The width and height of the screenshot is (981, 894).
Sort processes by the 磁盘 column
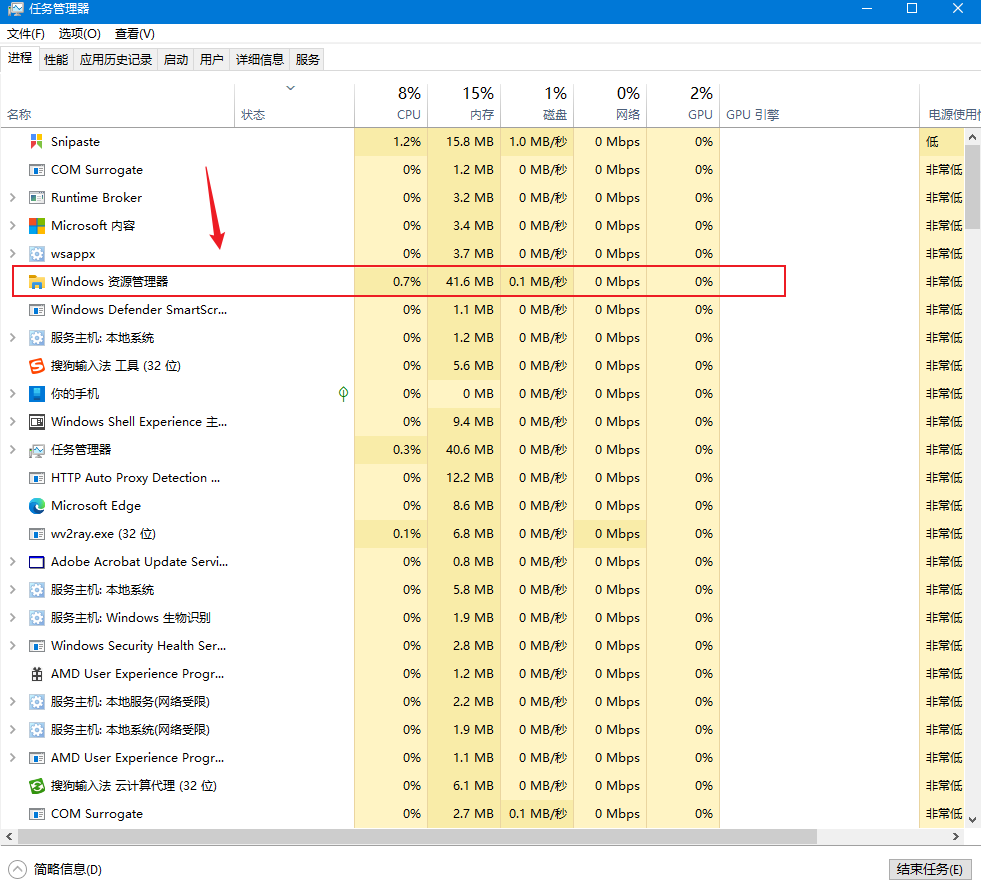coord(537,104)
